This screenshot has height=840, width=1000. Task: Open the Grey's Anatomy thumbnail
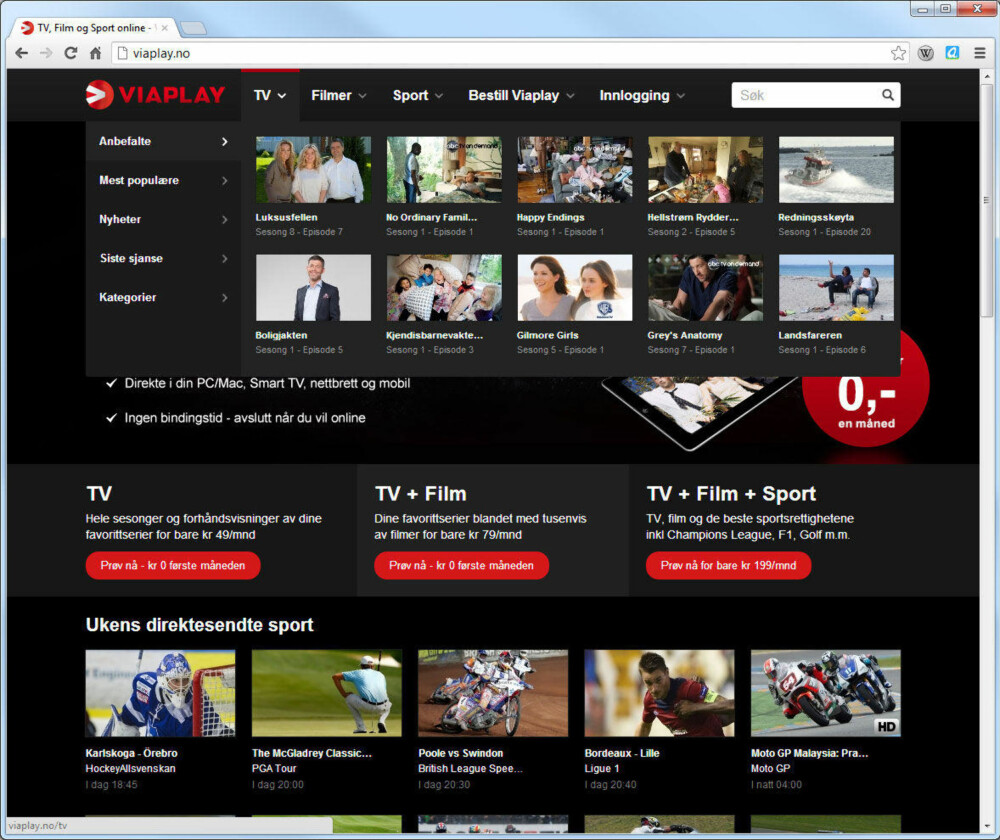[705, 288]
